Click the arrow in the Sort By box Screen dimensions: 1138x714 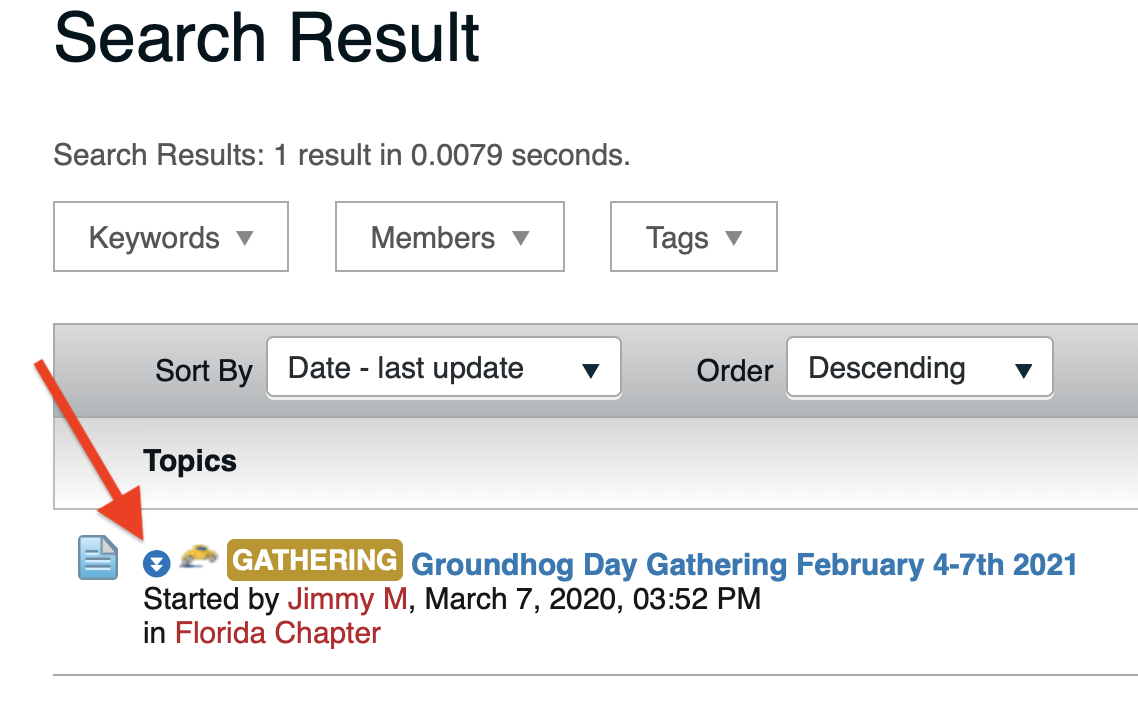(x=590, y=370)
